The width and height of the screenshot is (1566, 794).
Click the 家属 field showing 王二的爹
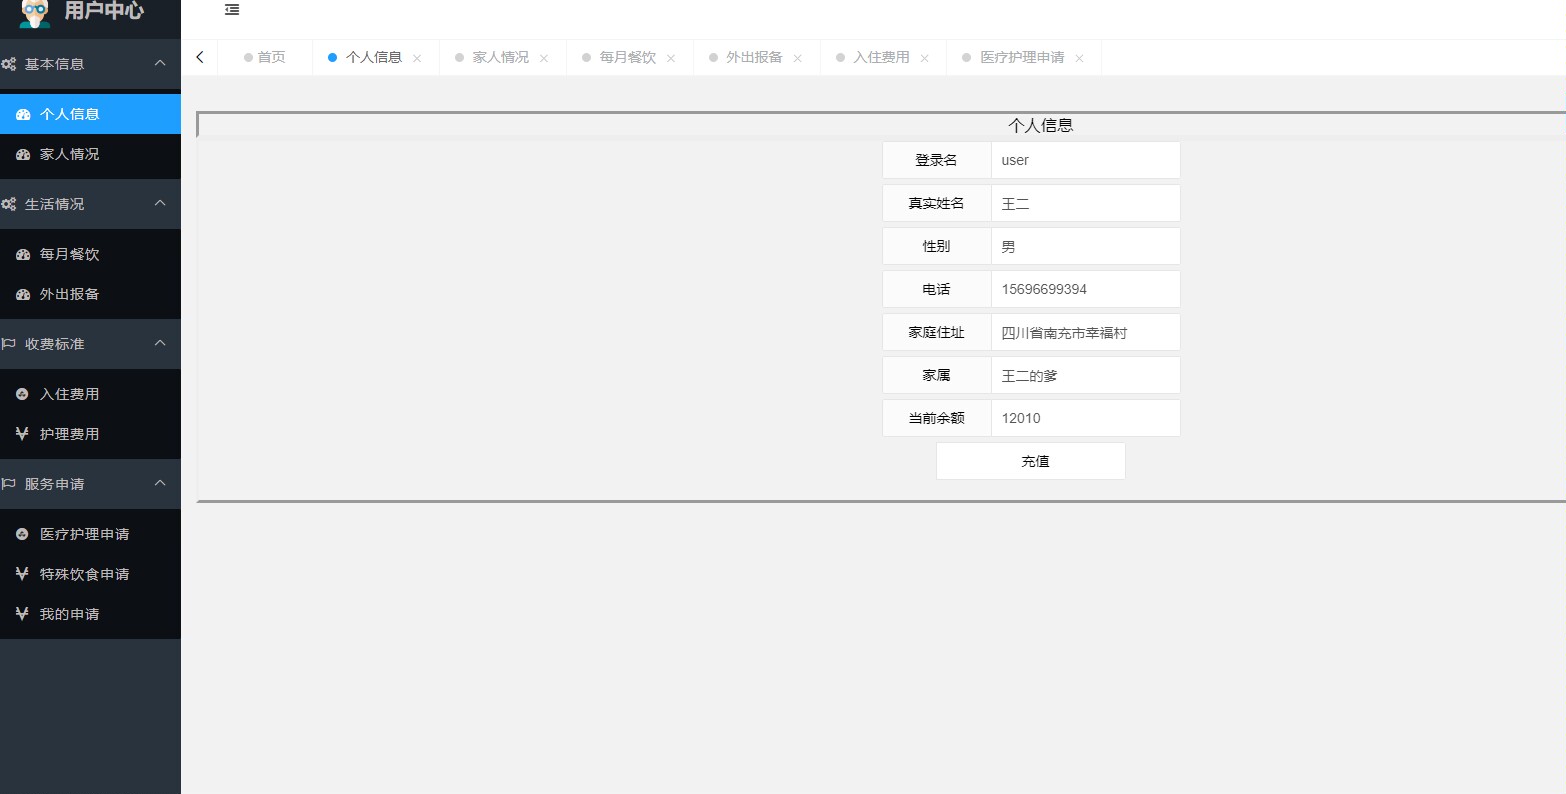tap(1086, 375)
